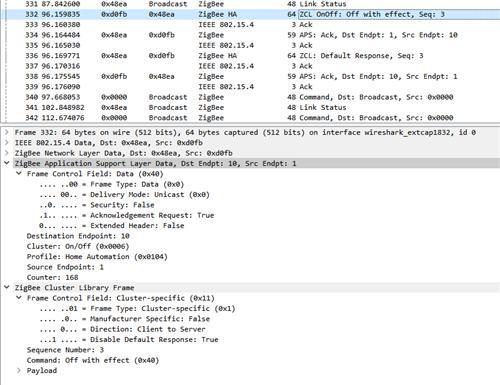Click destination 0xd0fb cell in packet 334
Viewport: 500px width, 385px height.
coord(162,35)
